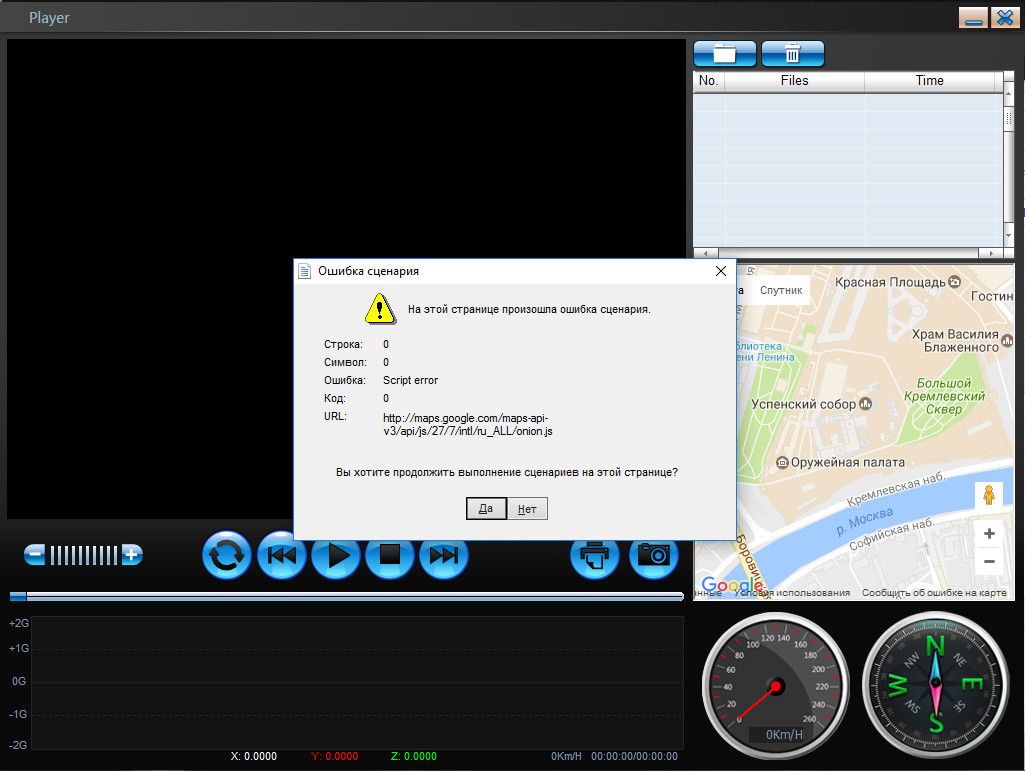Viewport: 1025px width, 771px height.
Task: Zoom out on the map
Action: [x=989, y=561]
